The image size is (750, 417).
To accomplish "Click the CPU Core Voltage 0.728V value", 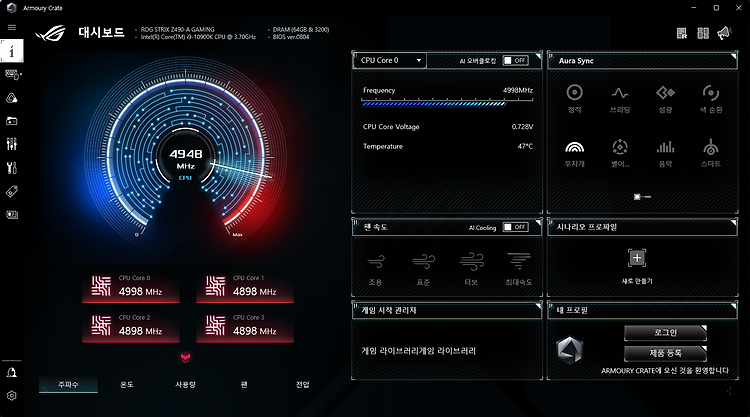I will pyautogui.click(x=522, y=127).
